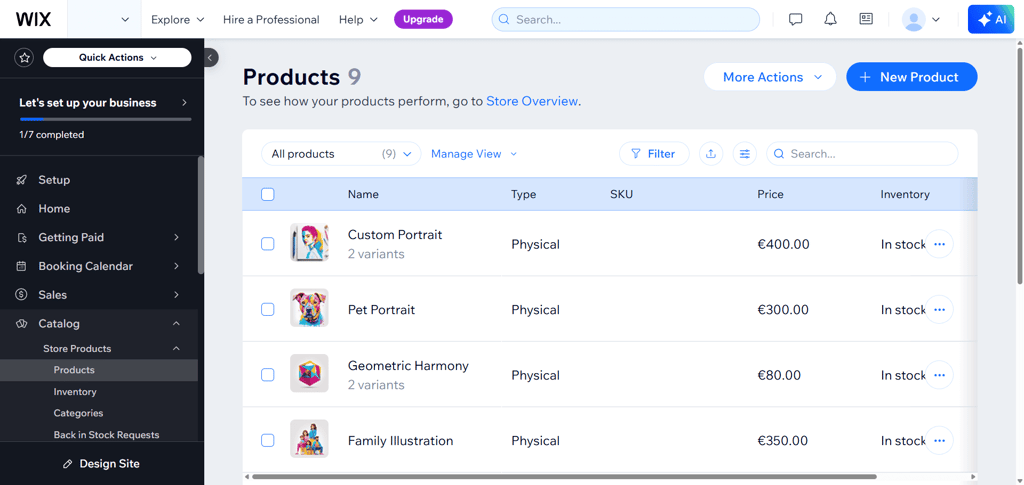
Task: Click Design Site button
Action: click(102, 464)
